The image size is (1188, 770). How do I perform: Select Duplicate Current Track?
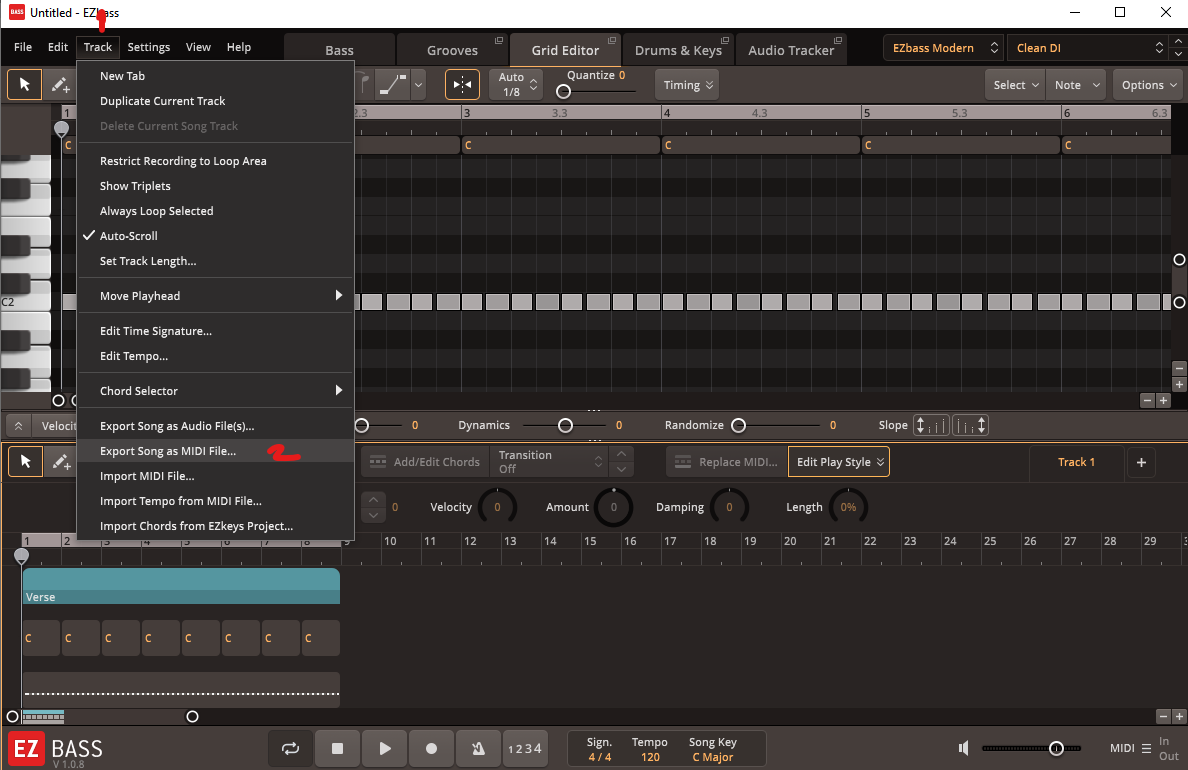point(215,101)
